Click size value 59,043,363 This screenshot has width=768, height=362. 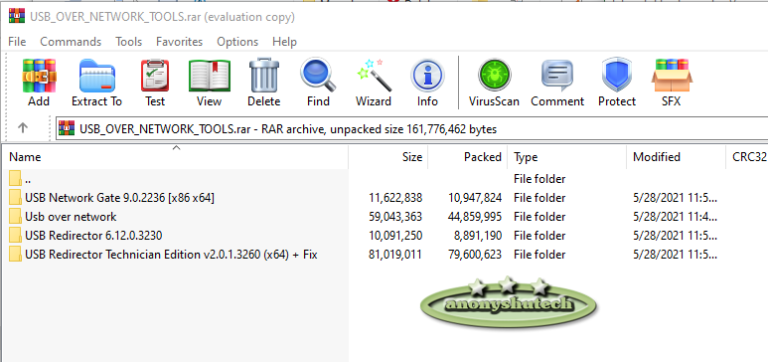pos(395,217)
